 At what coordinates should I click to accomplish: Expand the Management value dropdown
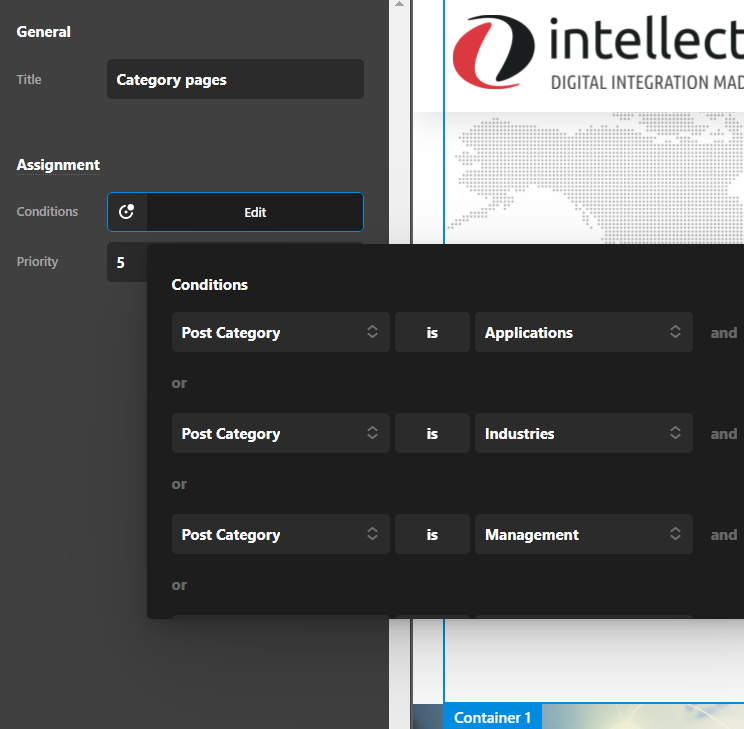pos(583,535)
